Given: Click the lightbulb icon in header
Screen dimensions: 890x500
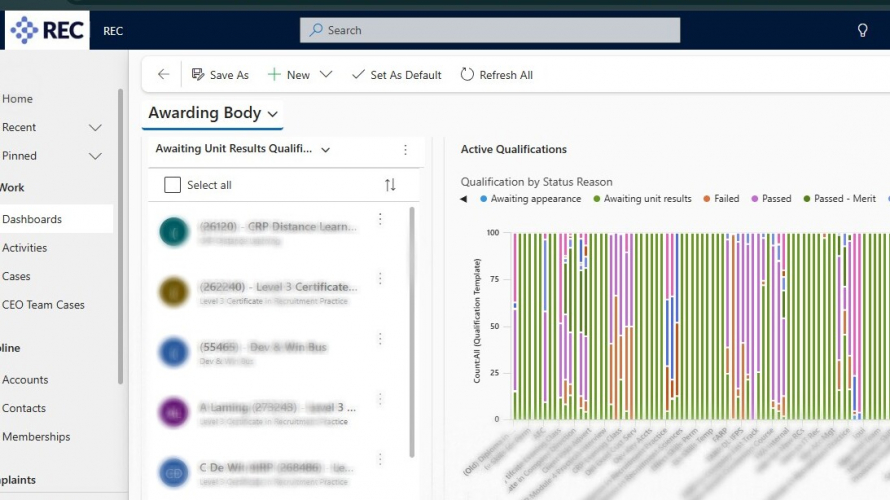Looking at the screenshot, I should [863, 30].
